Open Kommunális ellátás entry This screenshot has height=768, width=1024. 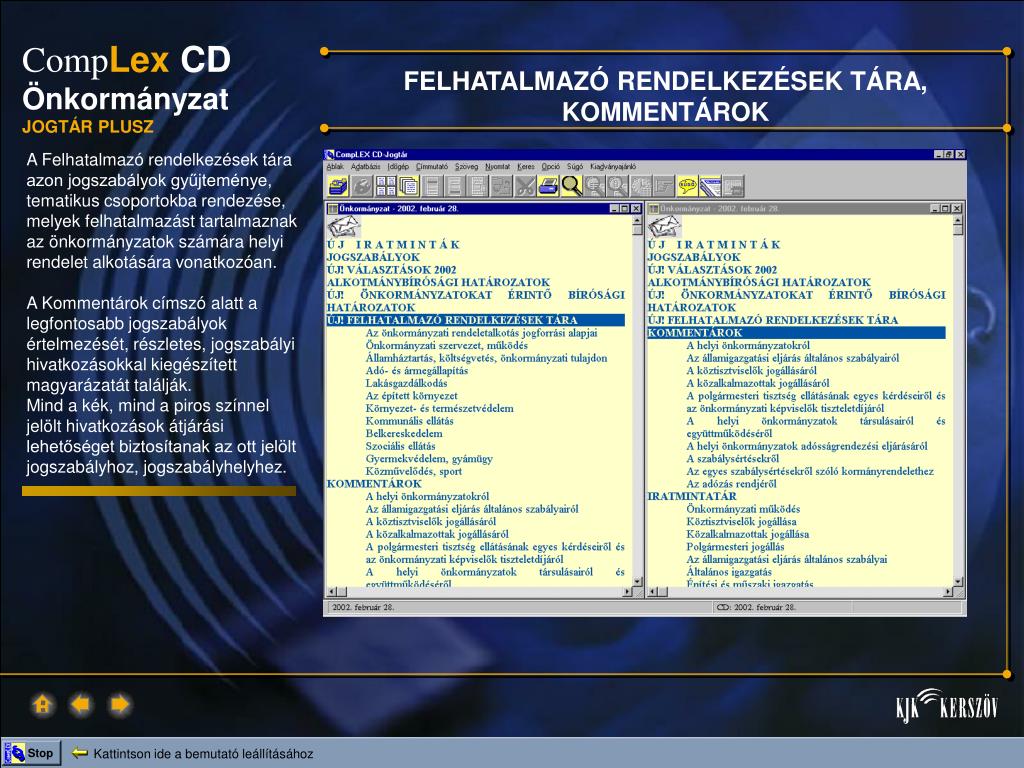click(409, 421)
